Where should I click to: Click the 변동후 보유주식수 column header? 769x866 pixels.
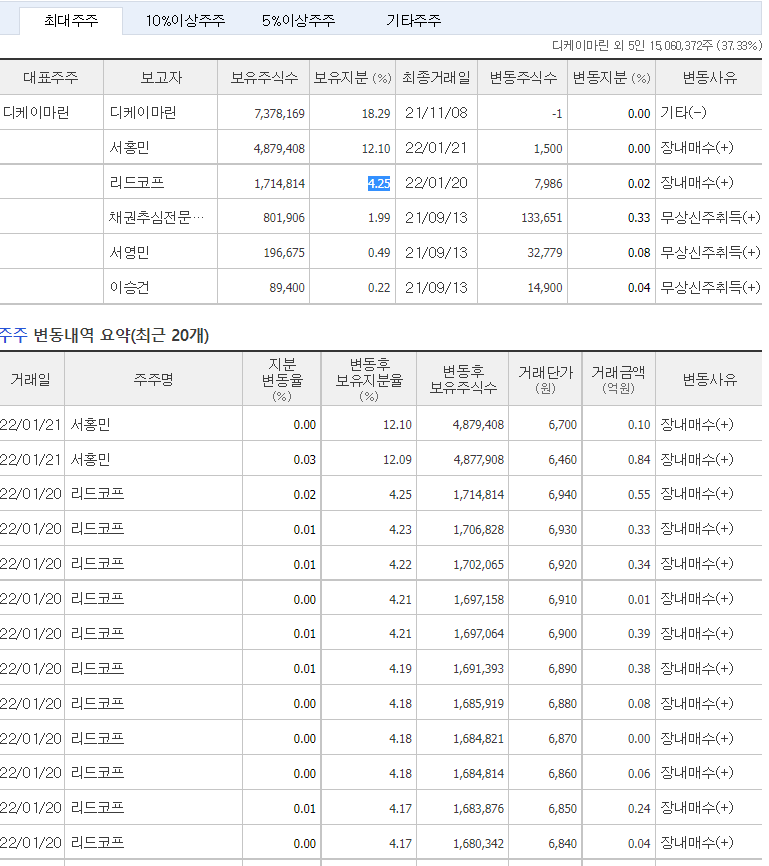tap(463, 379)
